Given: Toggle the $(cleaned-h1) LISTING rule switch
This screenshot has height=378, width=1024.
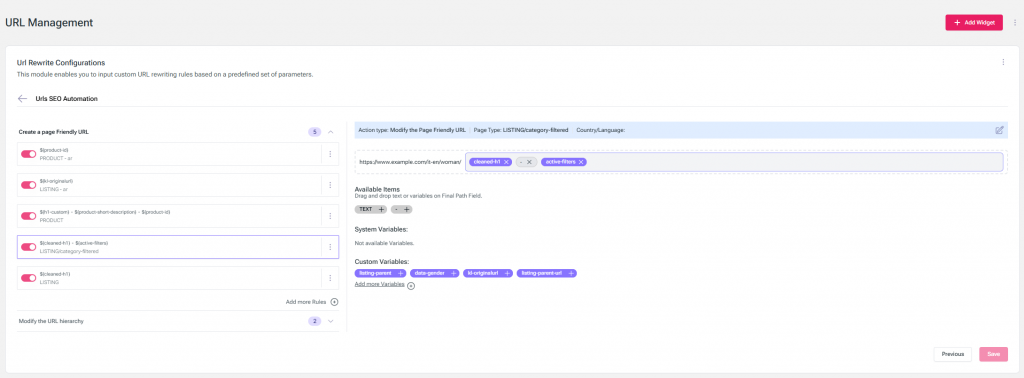Looking at the screenshot, I should coord(29,278).
